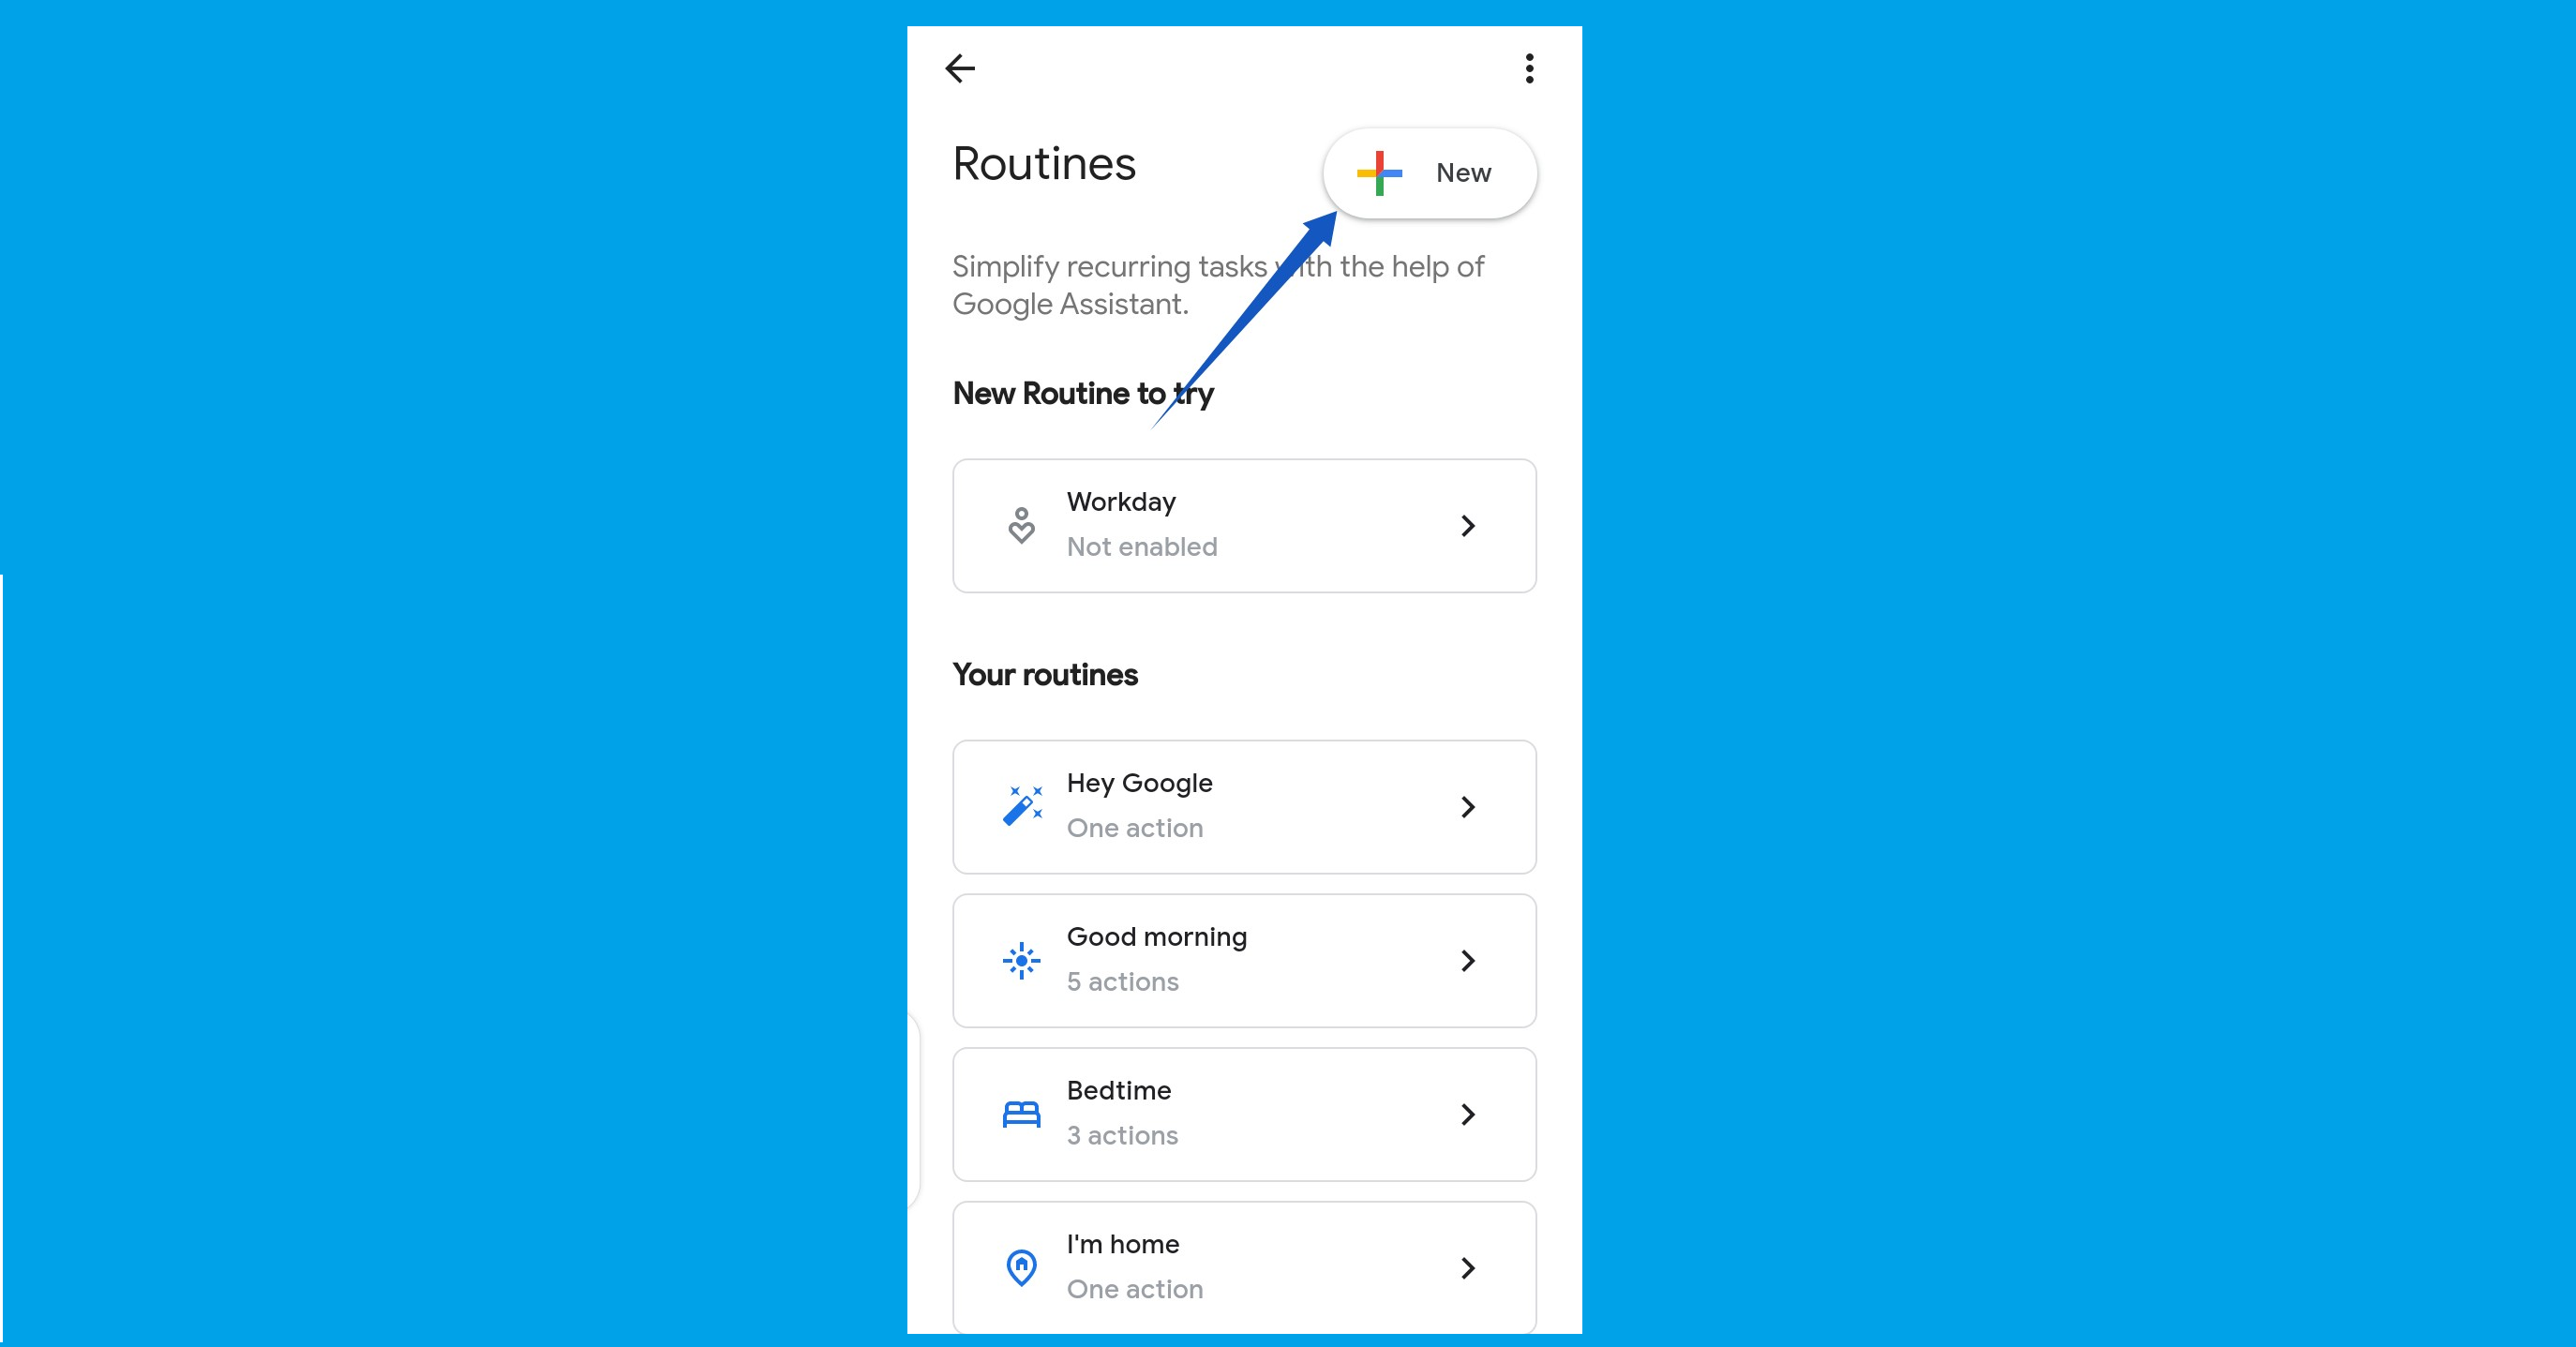Click the Hey Google magic wand icon
This screenshot has height=1347, width=2576.
1022,805
